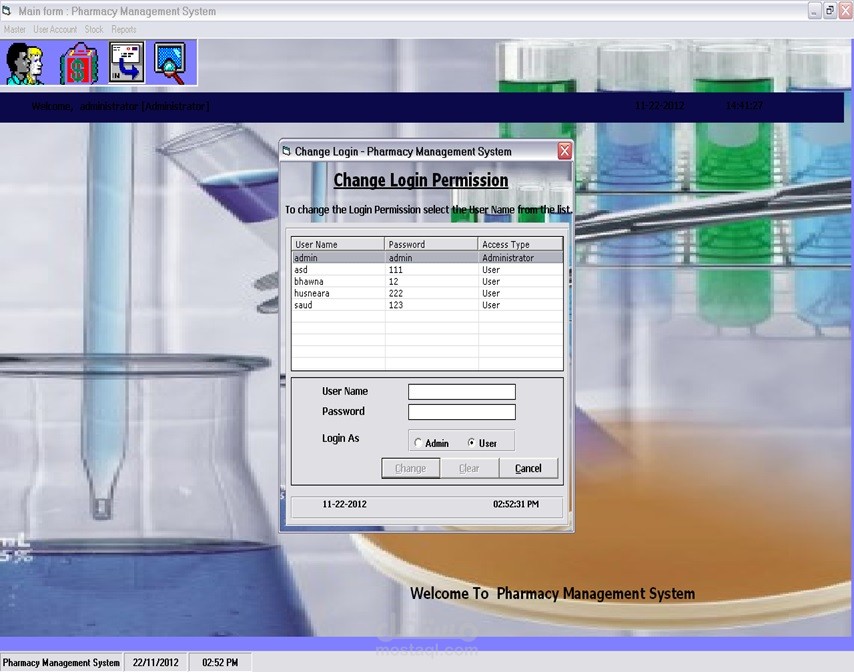The height and width of the screenshot is (672, 854).
Task: Close the Change Login dialog
Action: coord(564,152)
